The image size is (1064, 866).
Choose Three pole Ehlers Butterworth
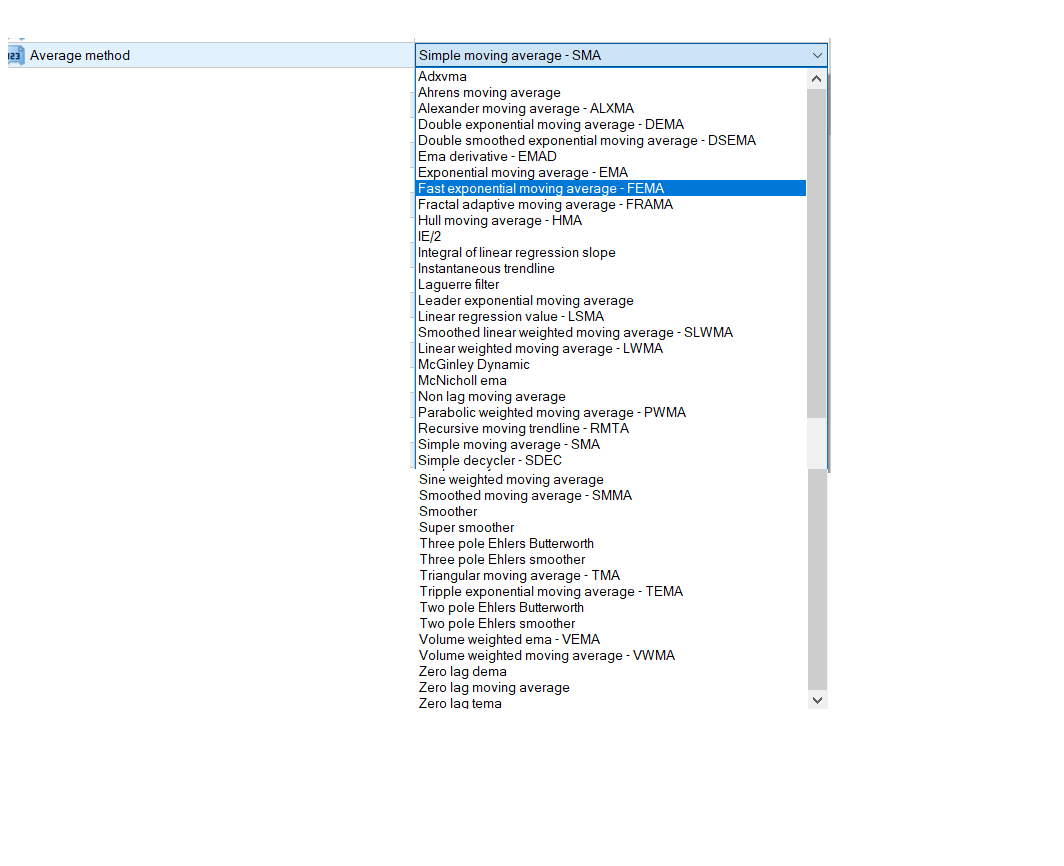[507, 544]
